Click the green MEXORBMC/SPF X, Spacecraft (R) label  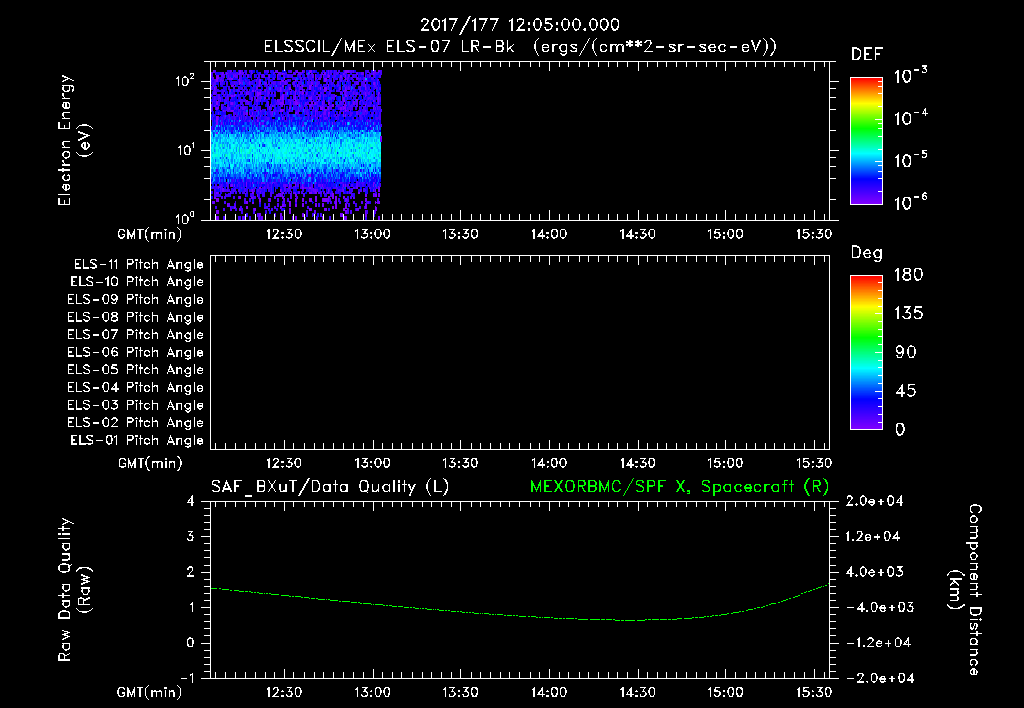click(679, 487)
